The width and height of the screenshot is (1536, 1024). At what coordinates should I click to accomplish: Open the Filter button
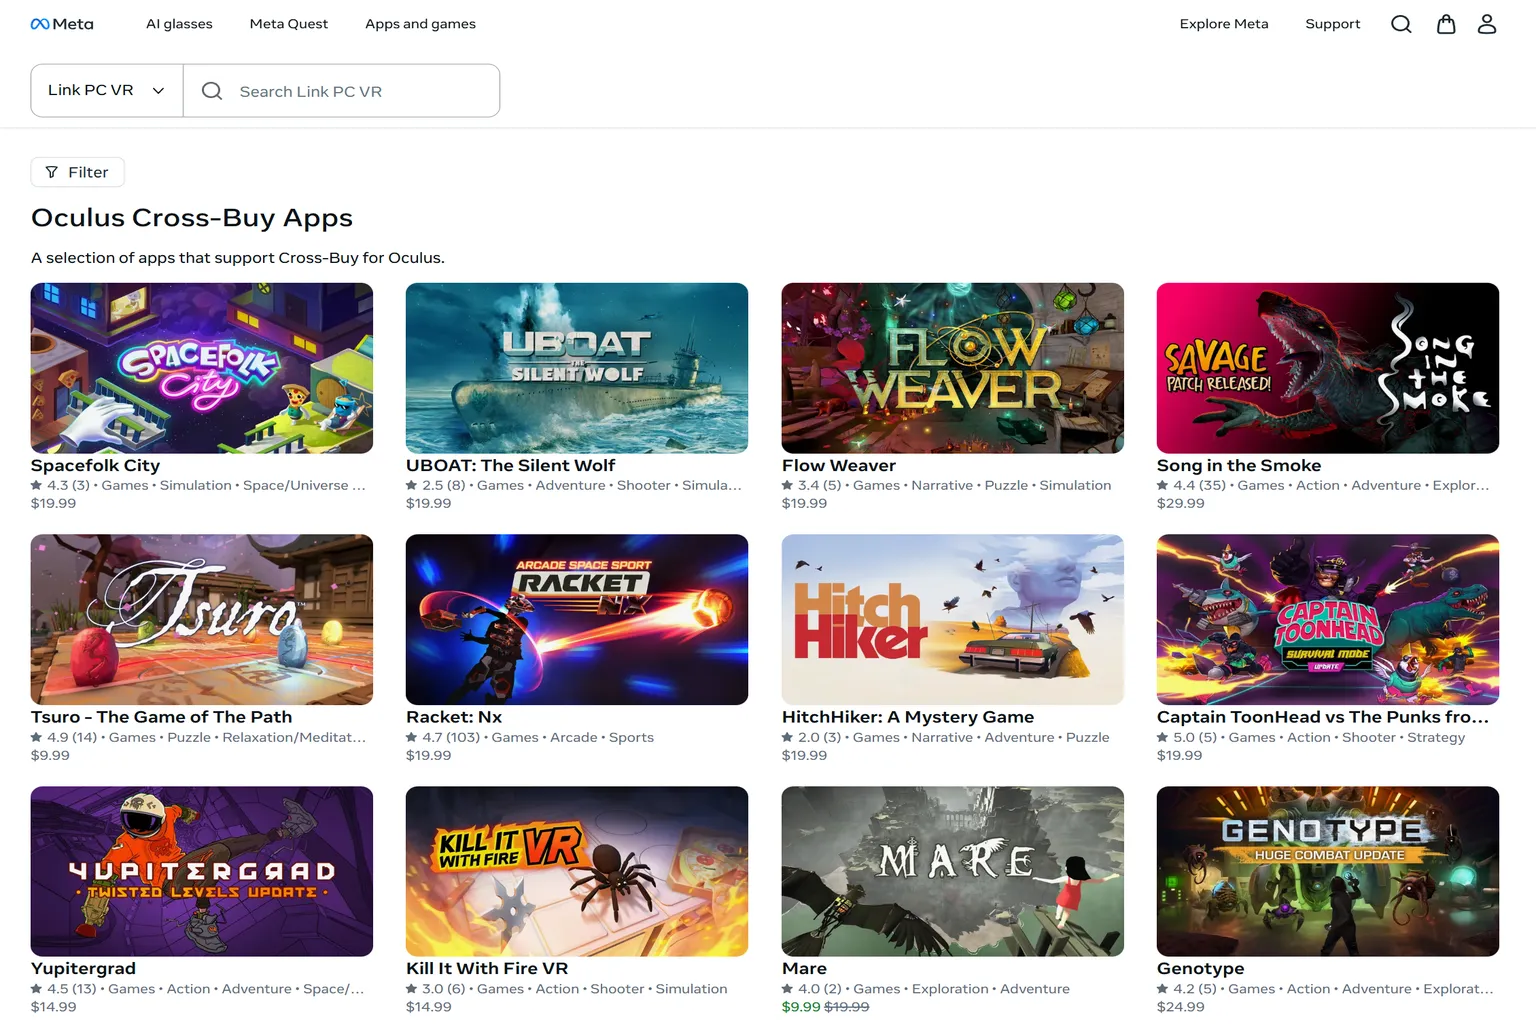pyautogui.click(x=78, y=172)
